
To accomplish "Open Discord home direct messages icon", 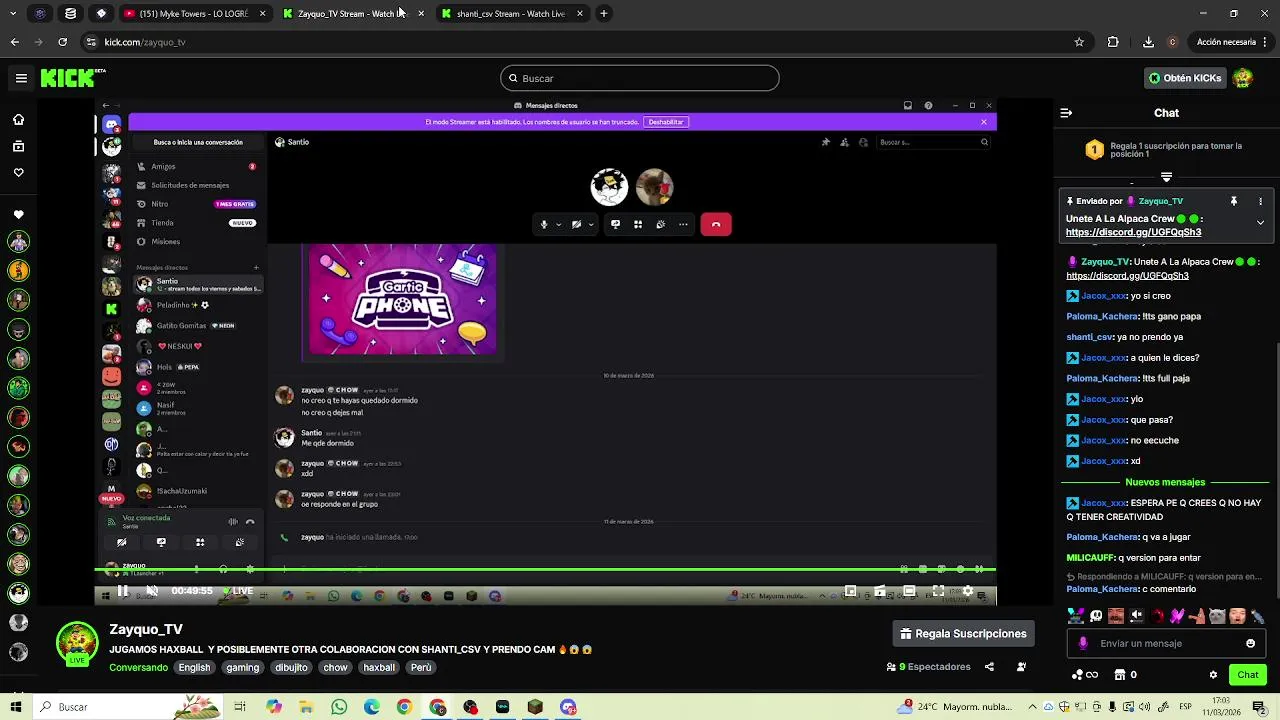I will [x=111, y=124].
